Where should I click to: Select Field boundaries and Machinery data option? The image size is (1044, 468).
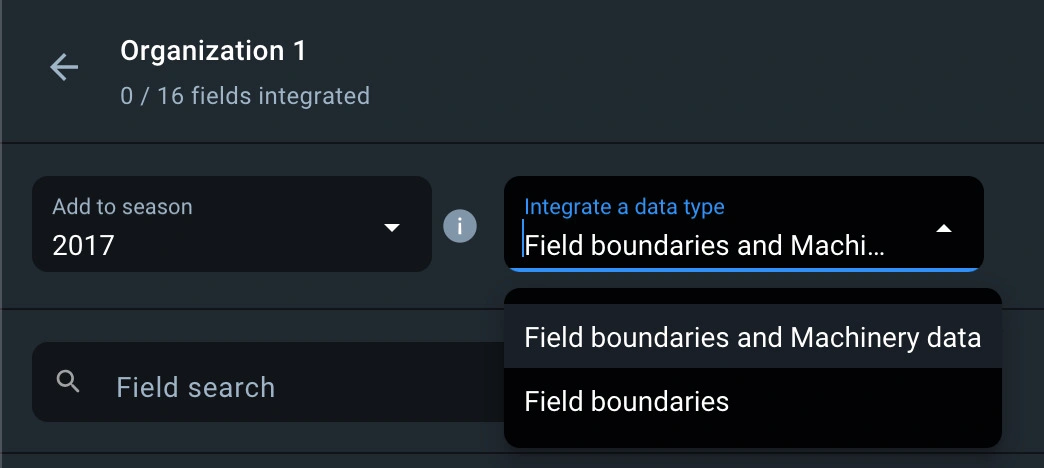point(752,338)
